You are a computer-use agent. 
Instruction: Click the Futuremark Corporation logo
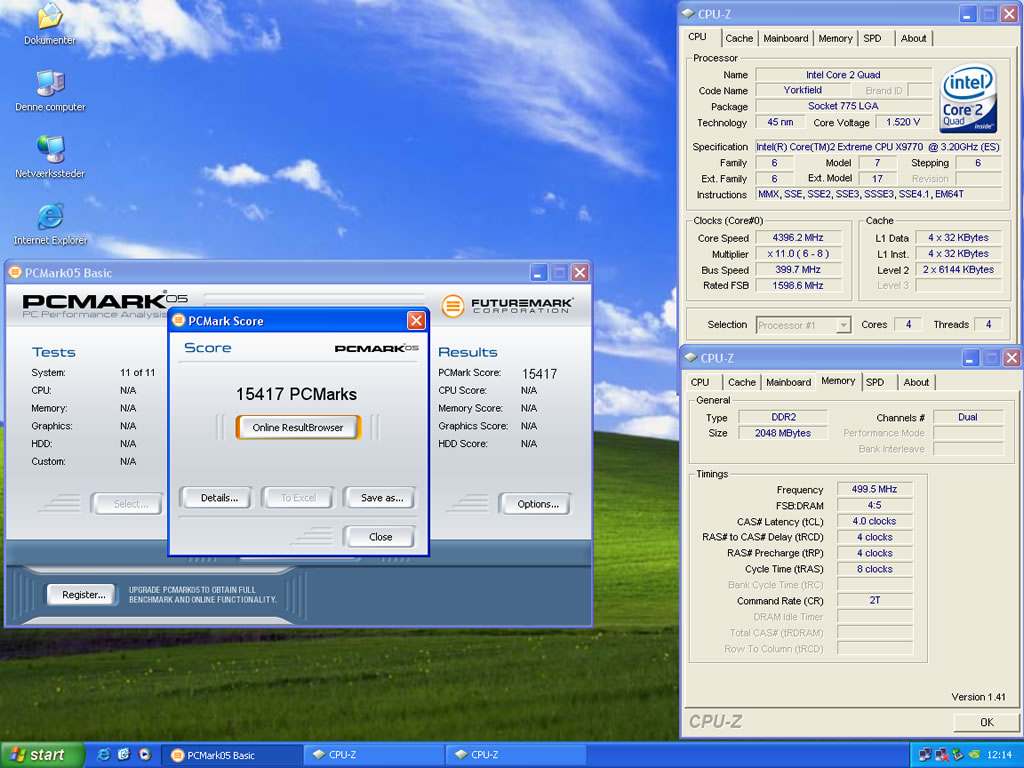click(x=507, y=305)
